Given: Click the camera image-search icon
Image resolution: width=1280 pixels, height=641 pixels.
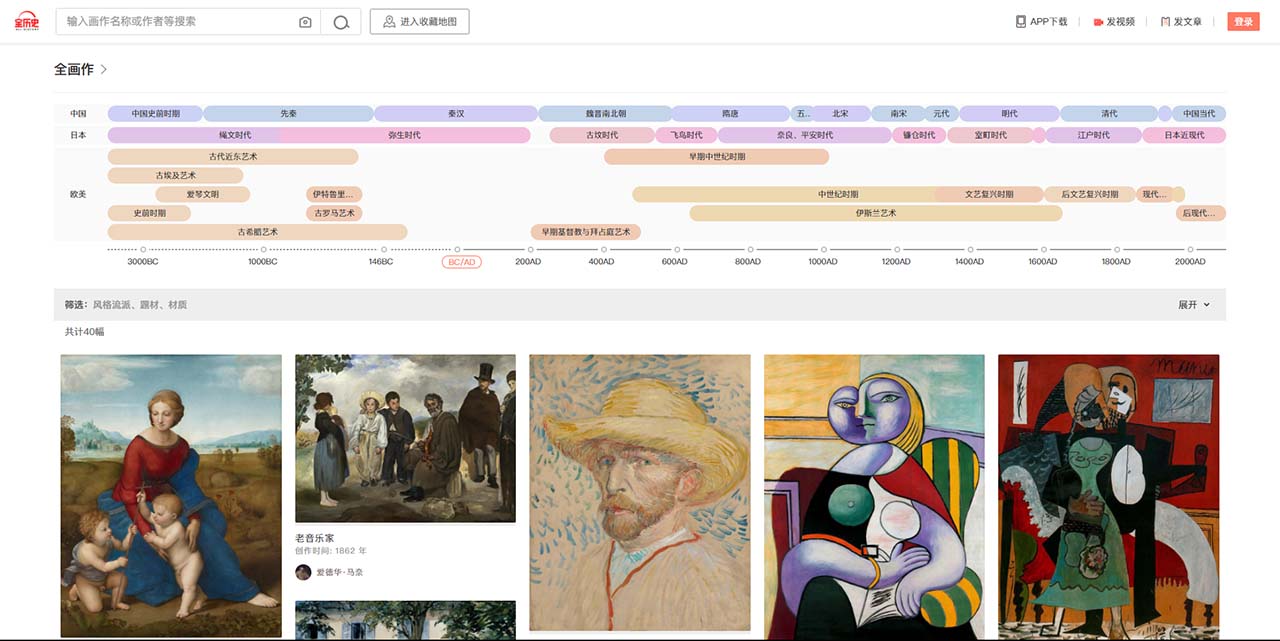Looking at the screenshot, I should [305, 22].
